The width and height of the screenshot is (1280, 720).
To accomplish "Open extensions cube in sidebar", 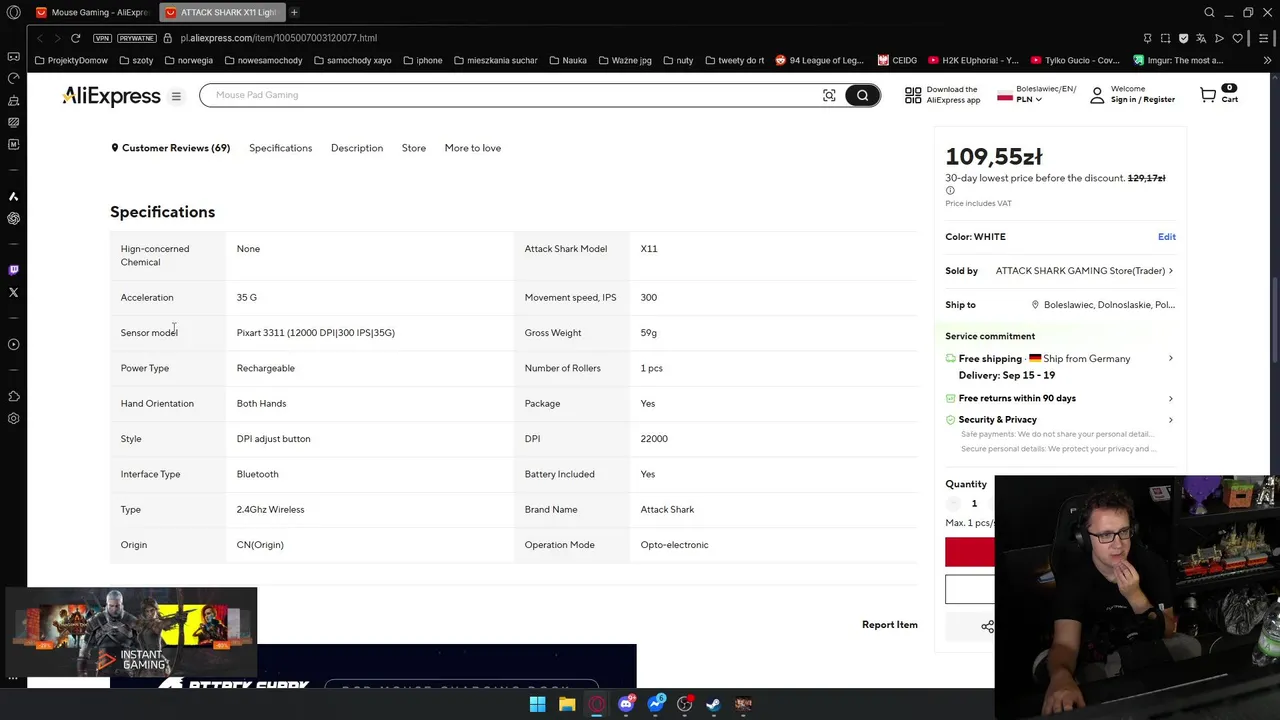I will [x=13, y=396].
